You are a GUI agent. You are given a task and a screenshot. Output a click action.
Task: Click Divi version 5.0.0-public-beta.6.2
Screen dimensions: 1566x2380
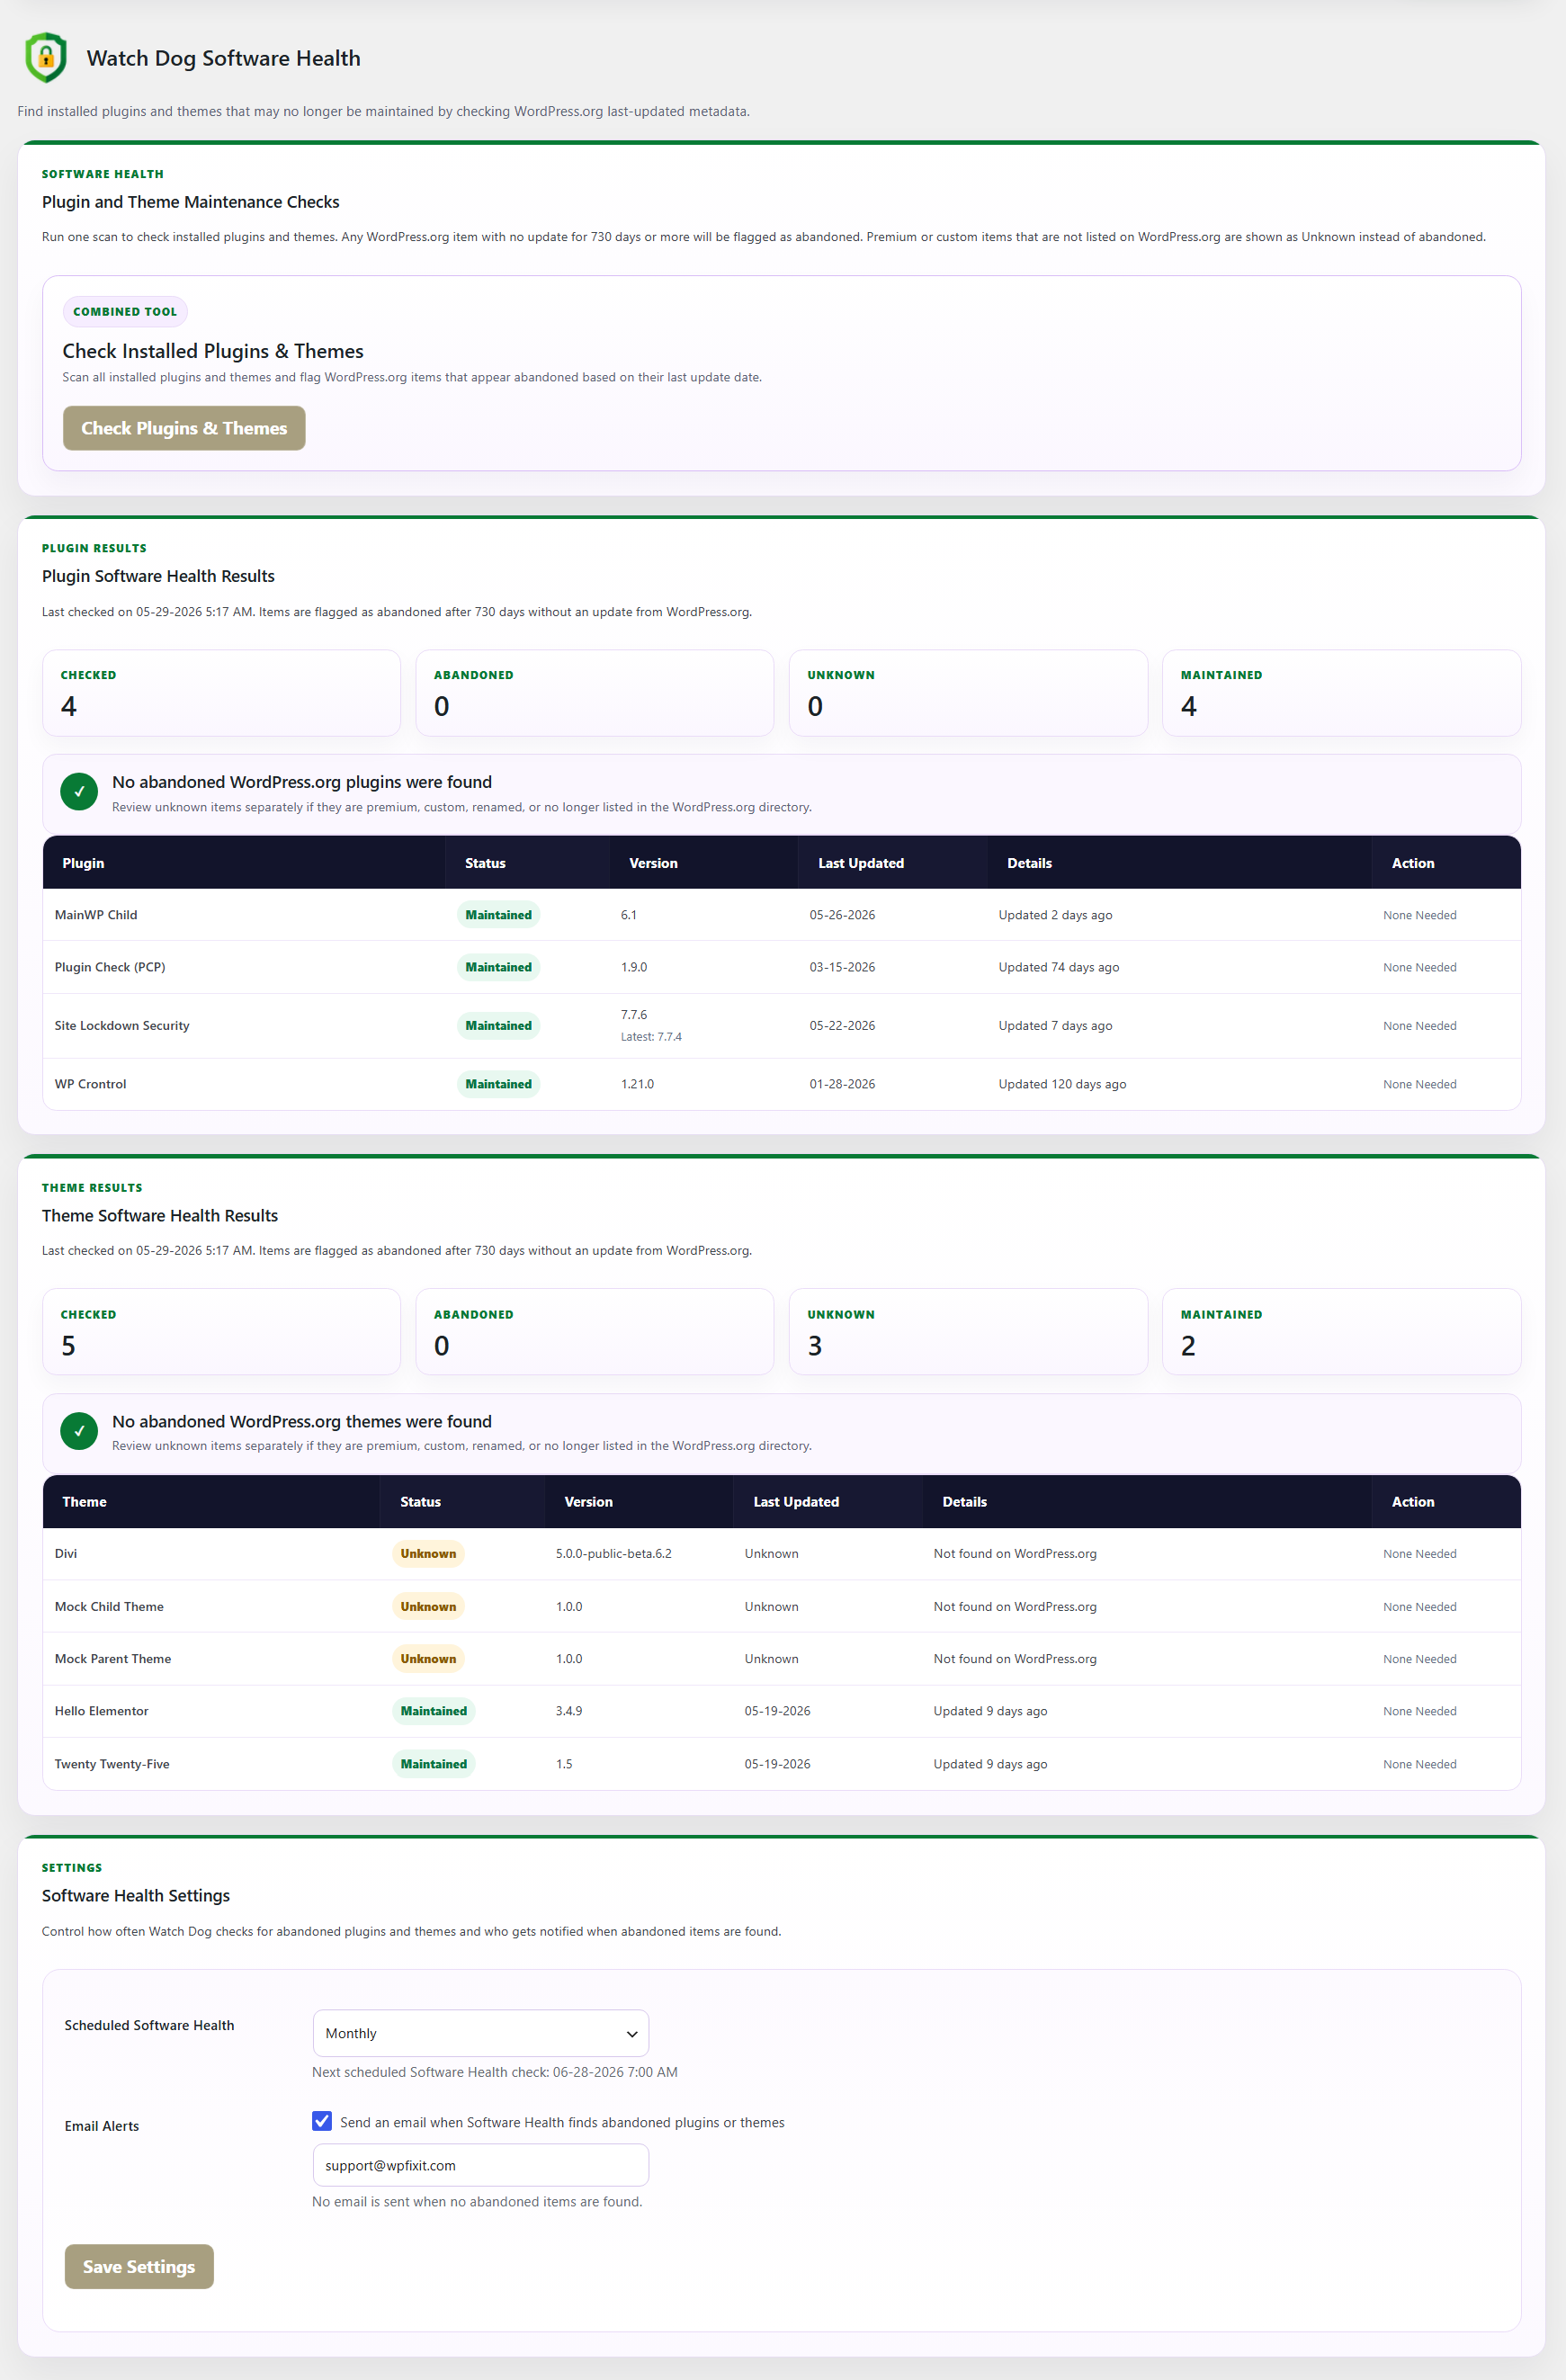pyautogui.click(x=614, y=1554)
